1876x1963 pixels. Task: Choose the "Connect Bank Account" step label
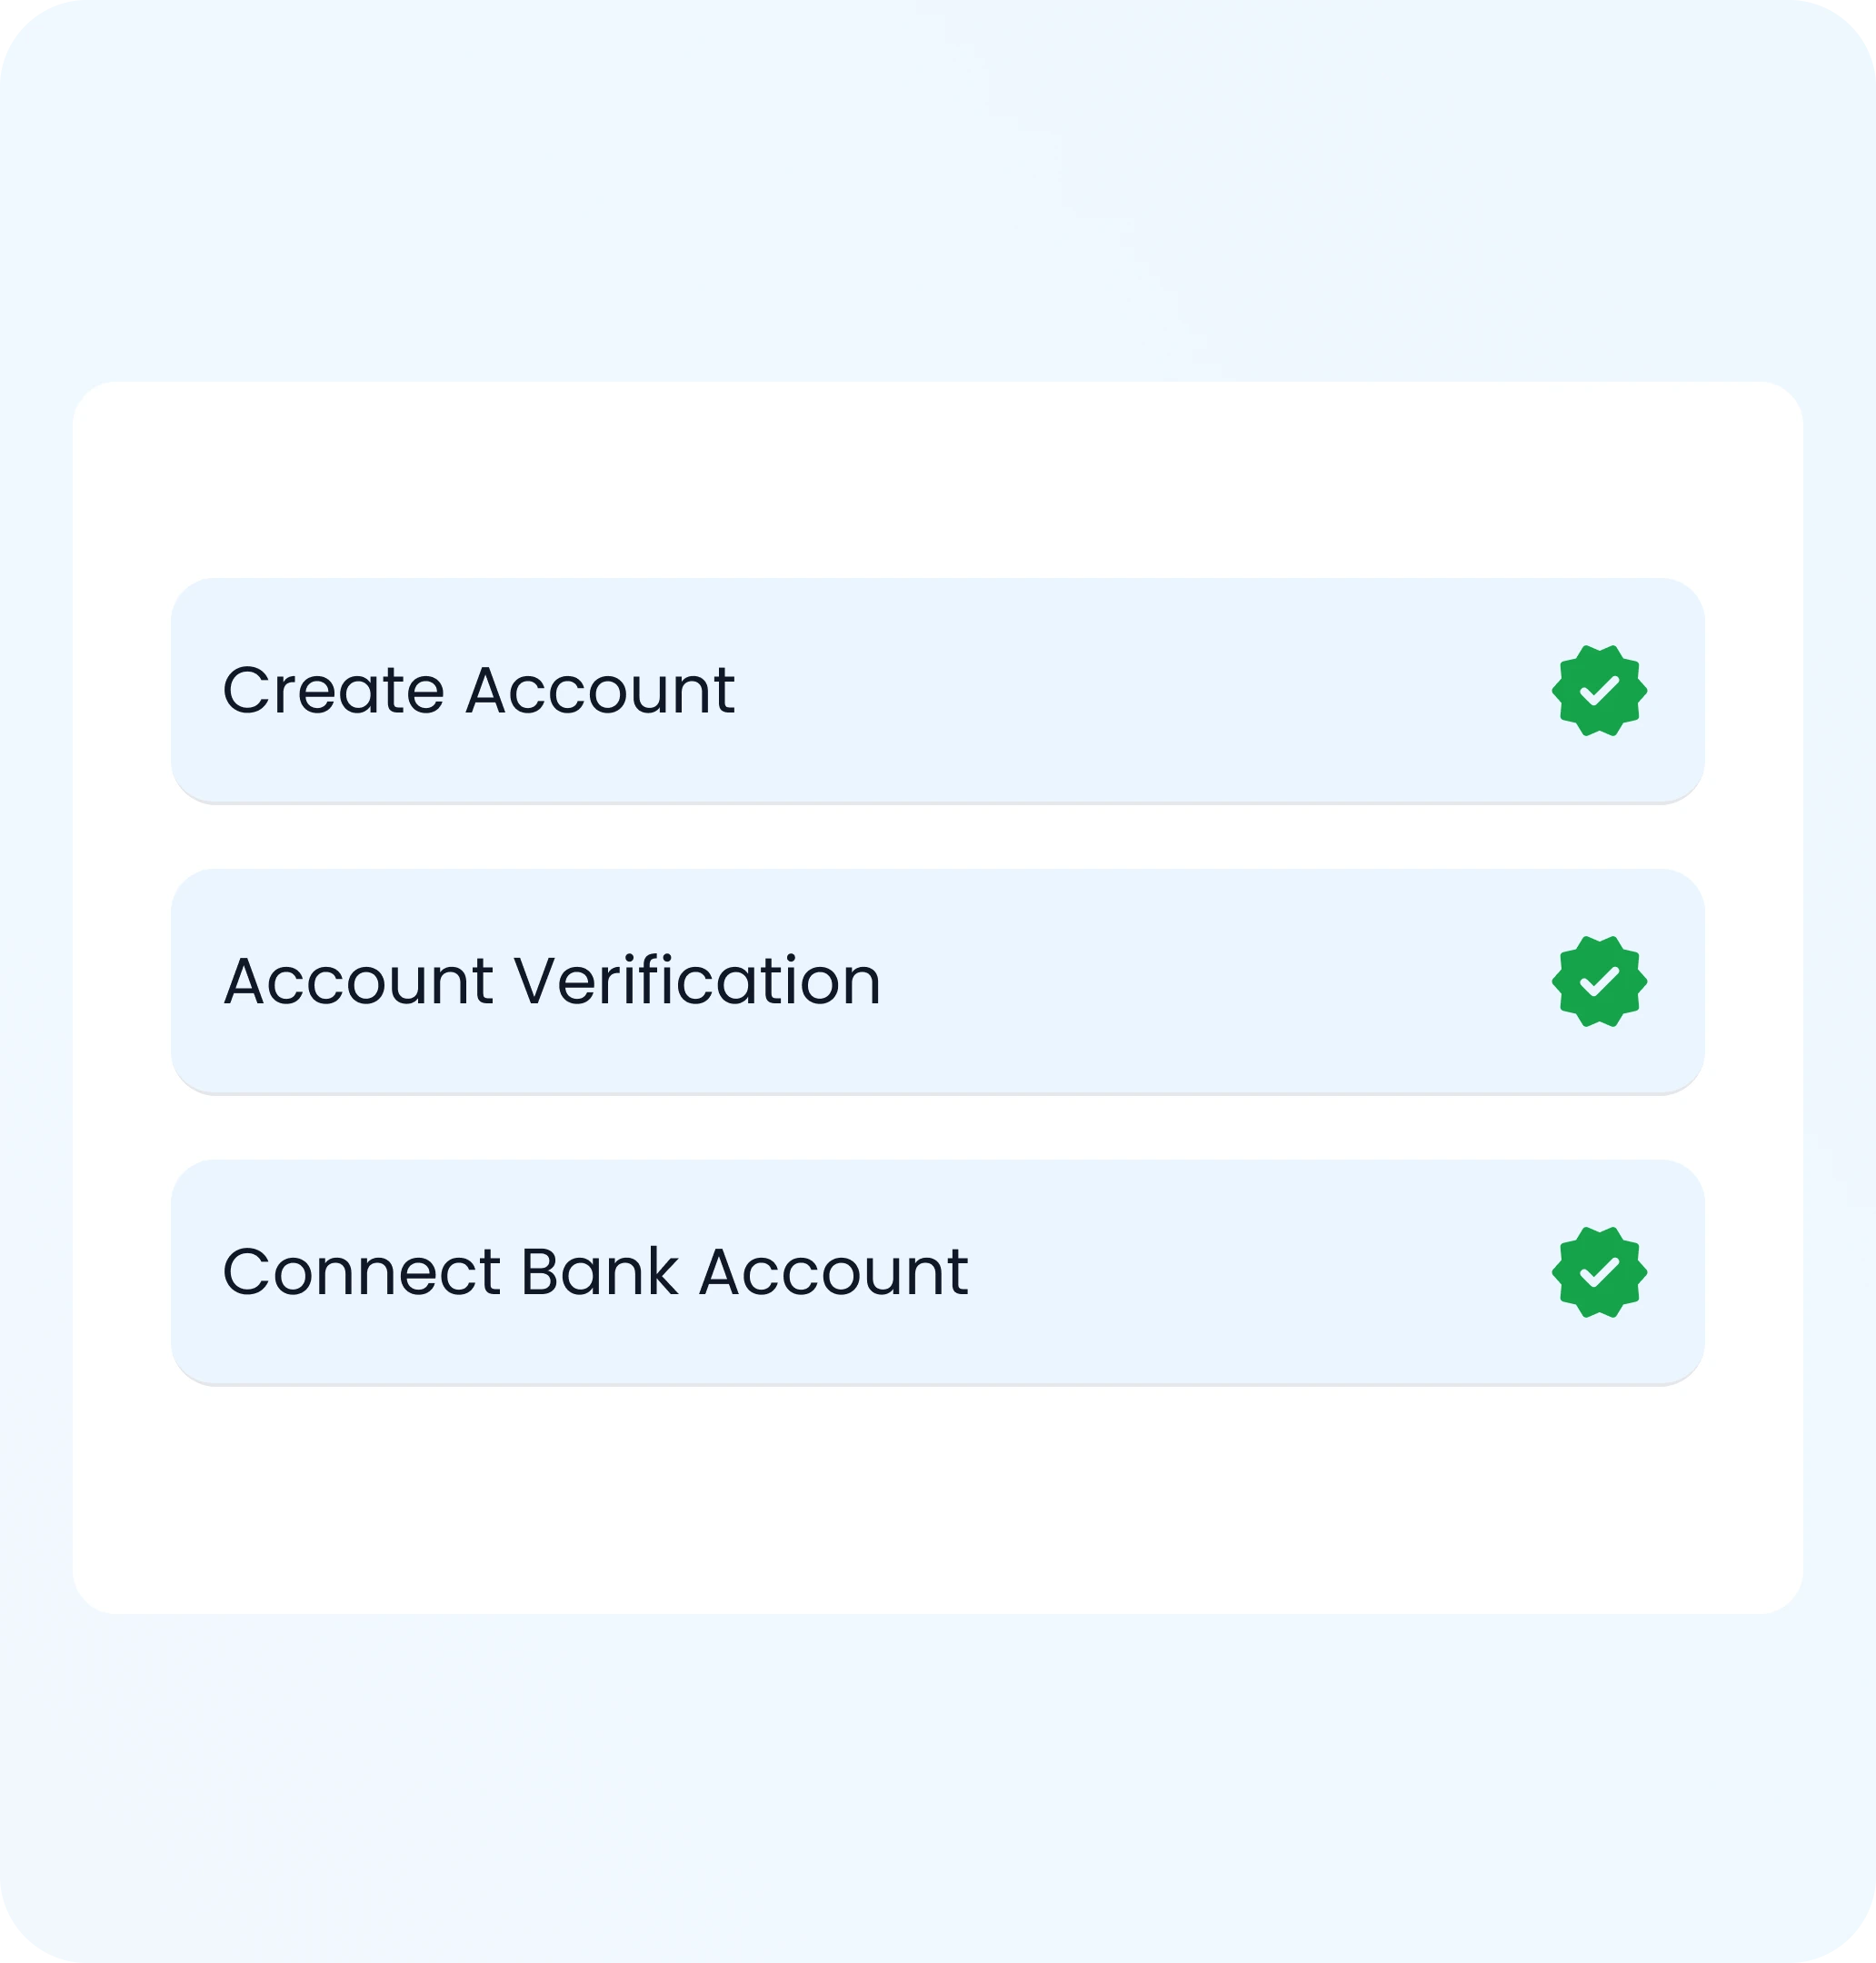pos(595,1272)
